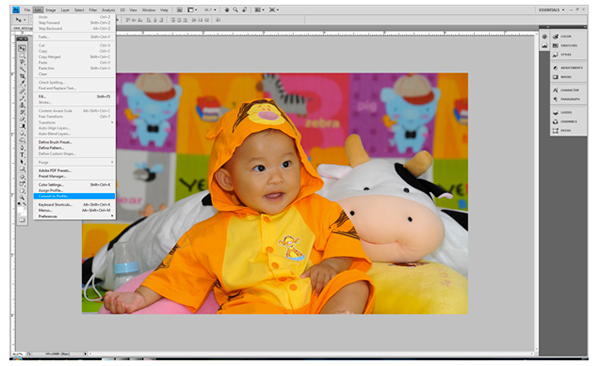This screenshot has width=600, height=366.
Task: Choose Color Settings from the Edit menu
Action: click(x=75, y=185)
